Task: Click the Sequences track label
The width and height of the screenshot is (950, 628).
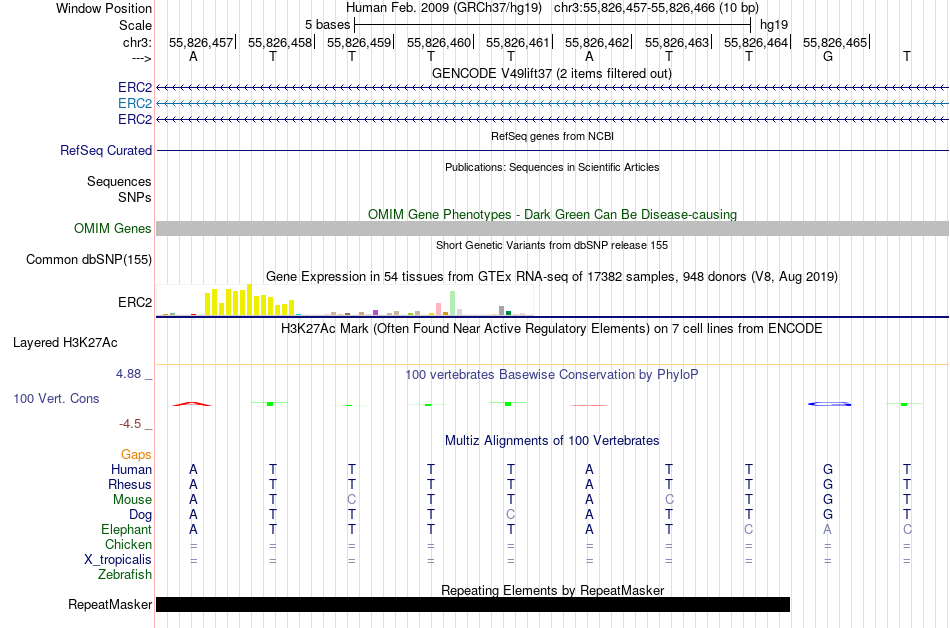Action: click(x=119, y=182)
